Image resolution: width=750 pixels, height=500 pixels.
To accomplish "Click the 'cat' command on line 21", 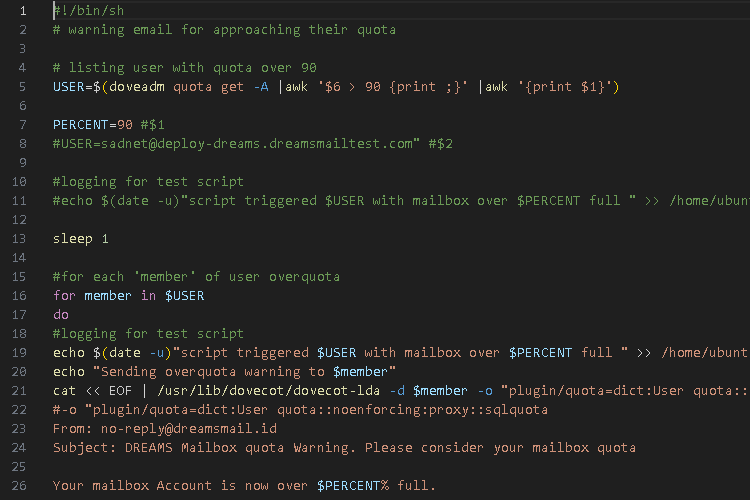I will (65, 391).
